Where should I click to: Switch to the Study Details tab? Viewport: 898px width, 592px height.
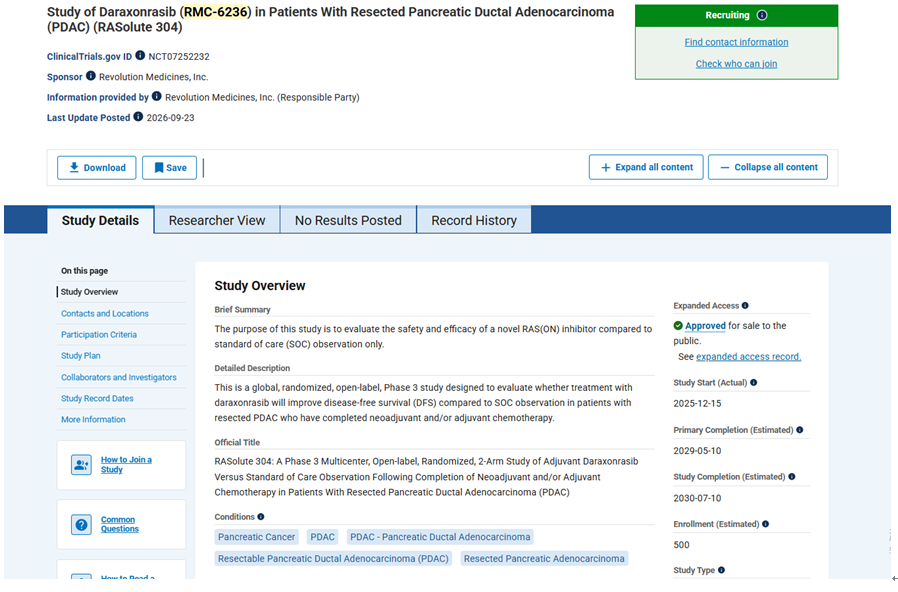[100, 220]
